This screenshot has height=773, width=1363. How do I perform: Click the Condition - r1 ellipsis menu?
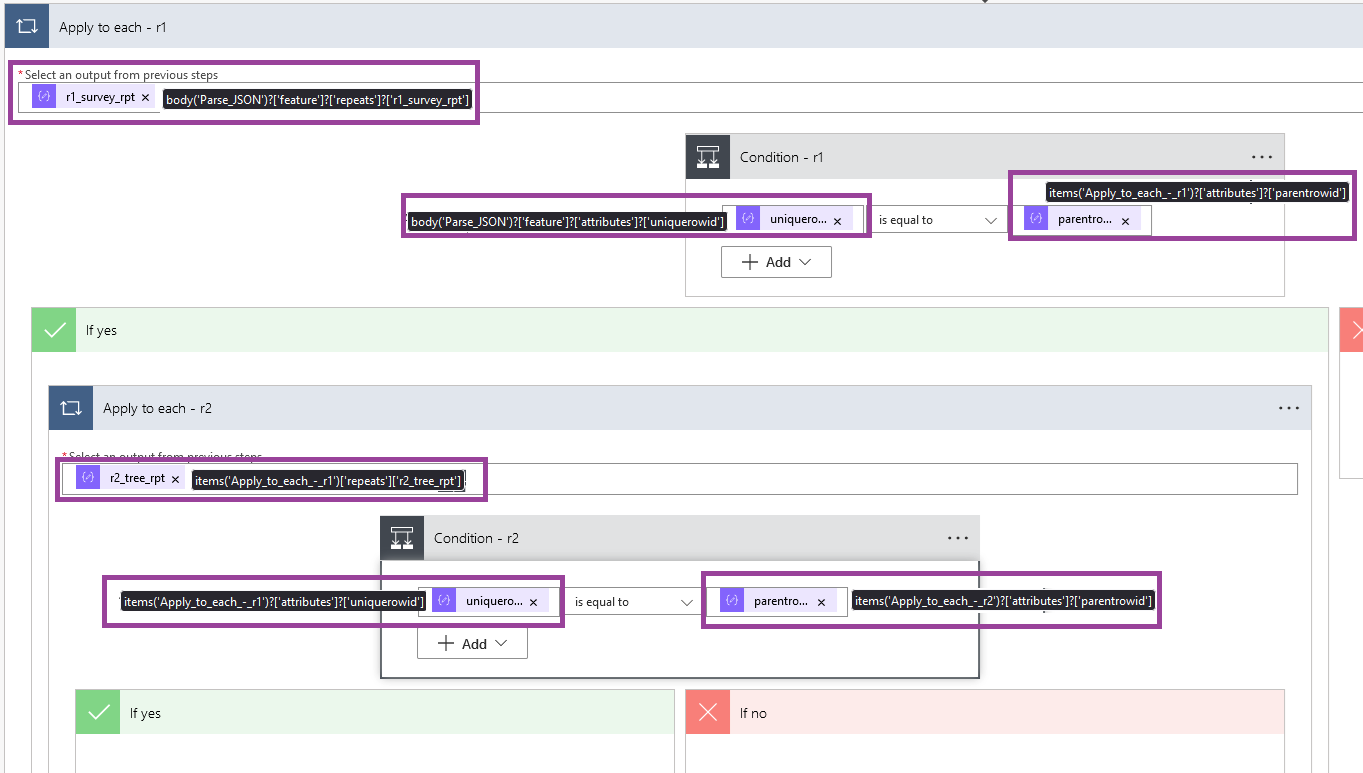click(1261, 156)
